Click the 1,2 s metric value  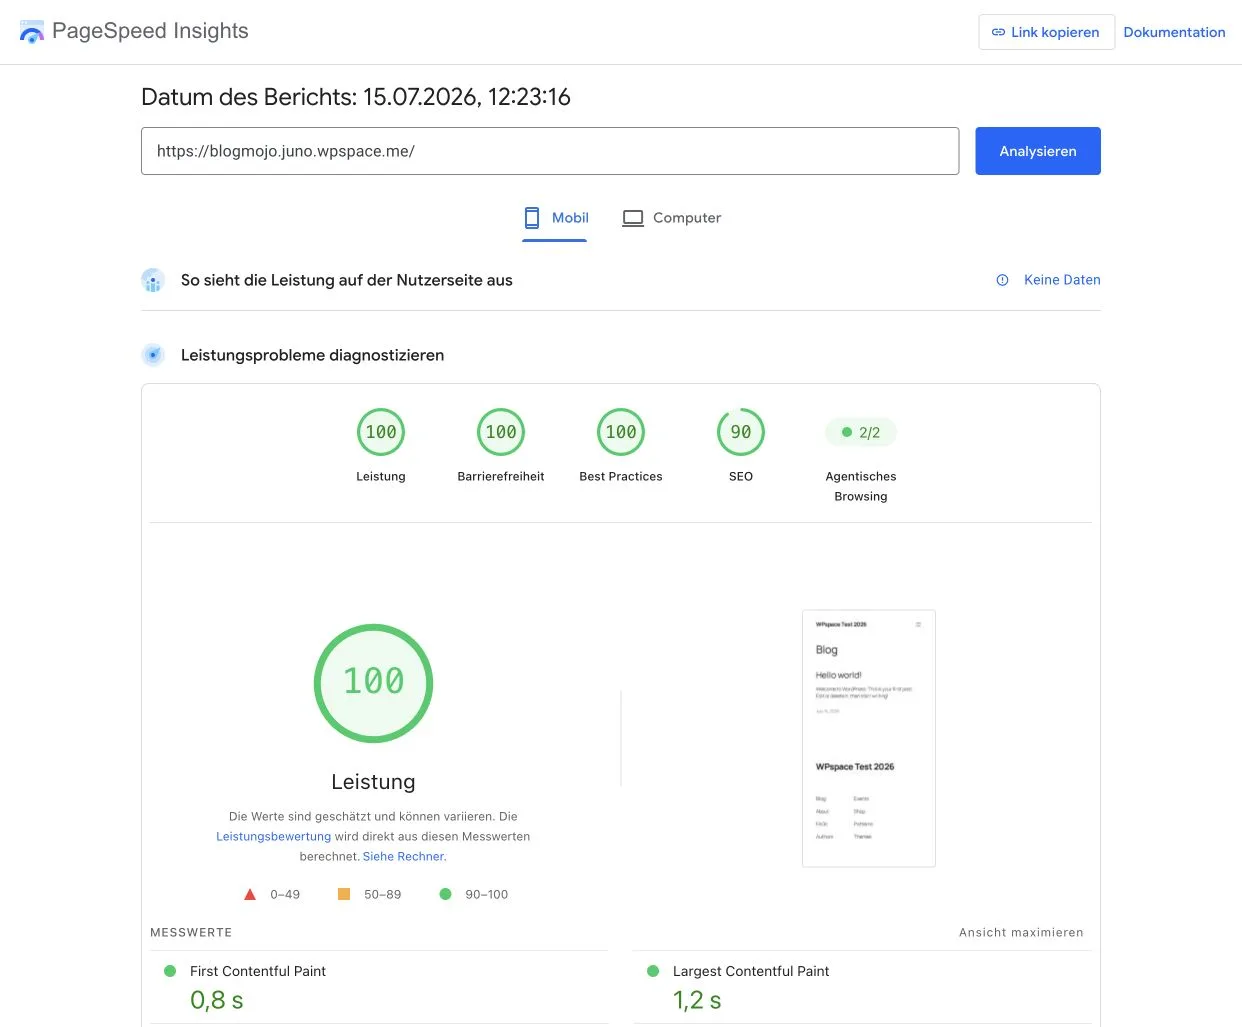(x=697, y=1000)
